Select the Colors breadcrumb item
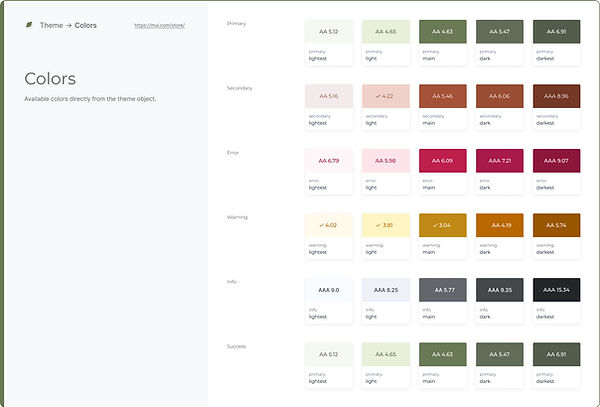This screenshot has width=600, height=407. tap(85, 25)
